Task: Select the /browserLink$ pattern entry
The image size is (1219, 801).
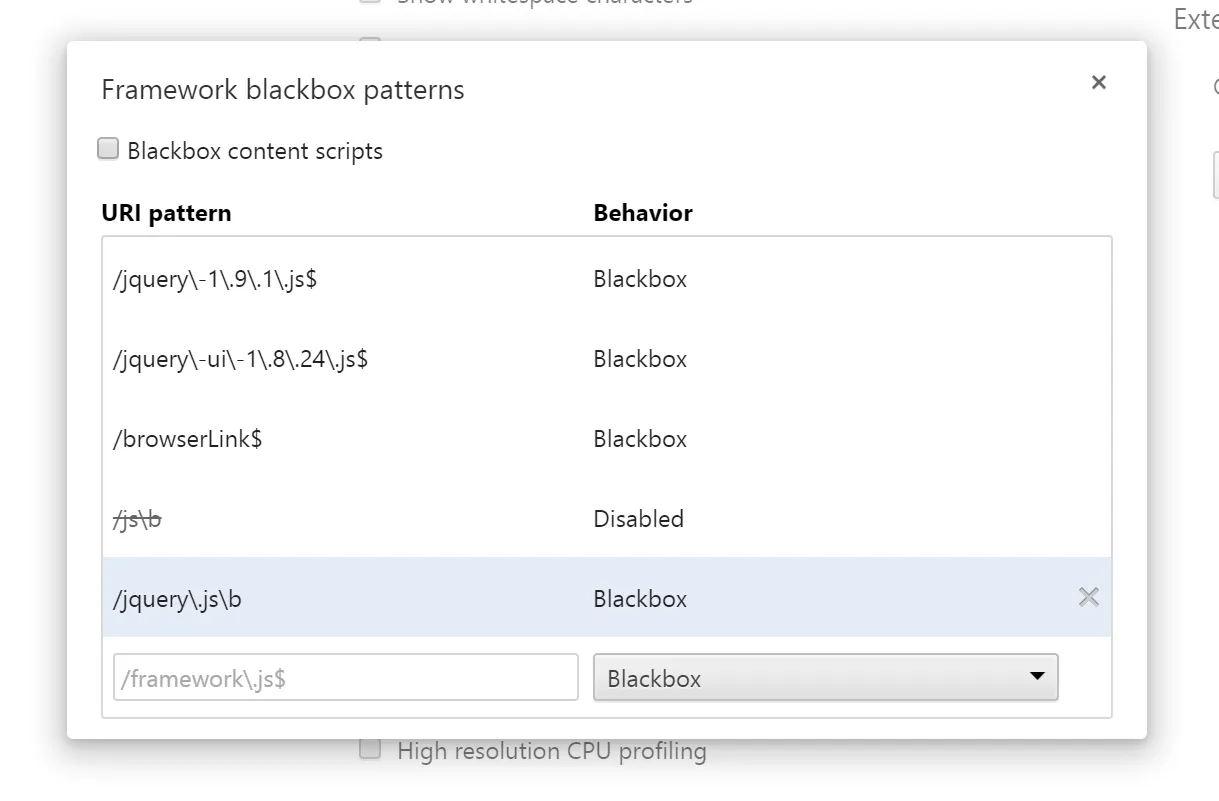Action: click(188, 439)
